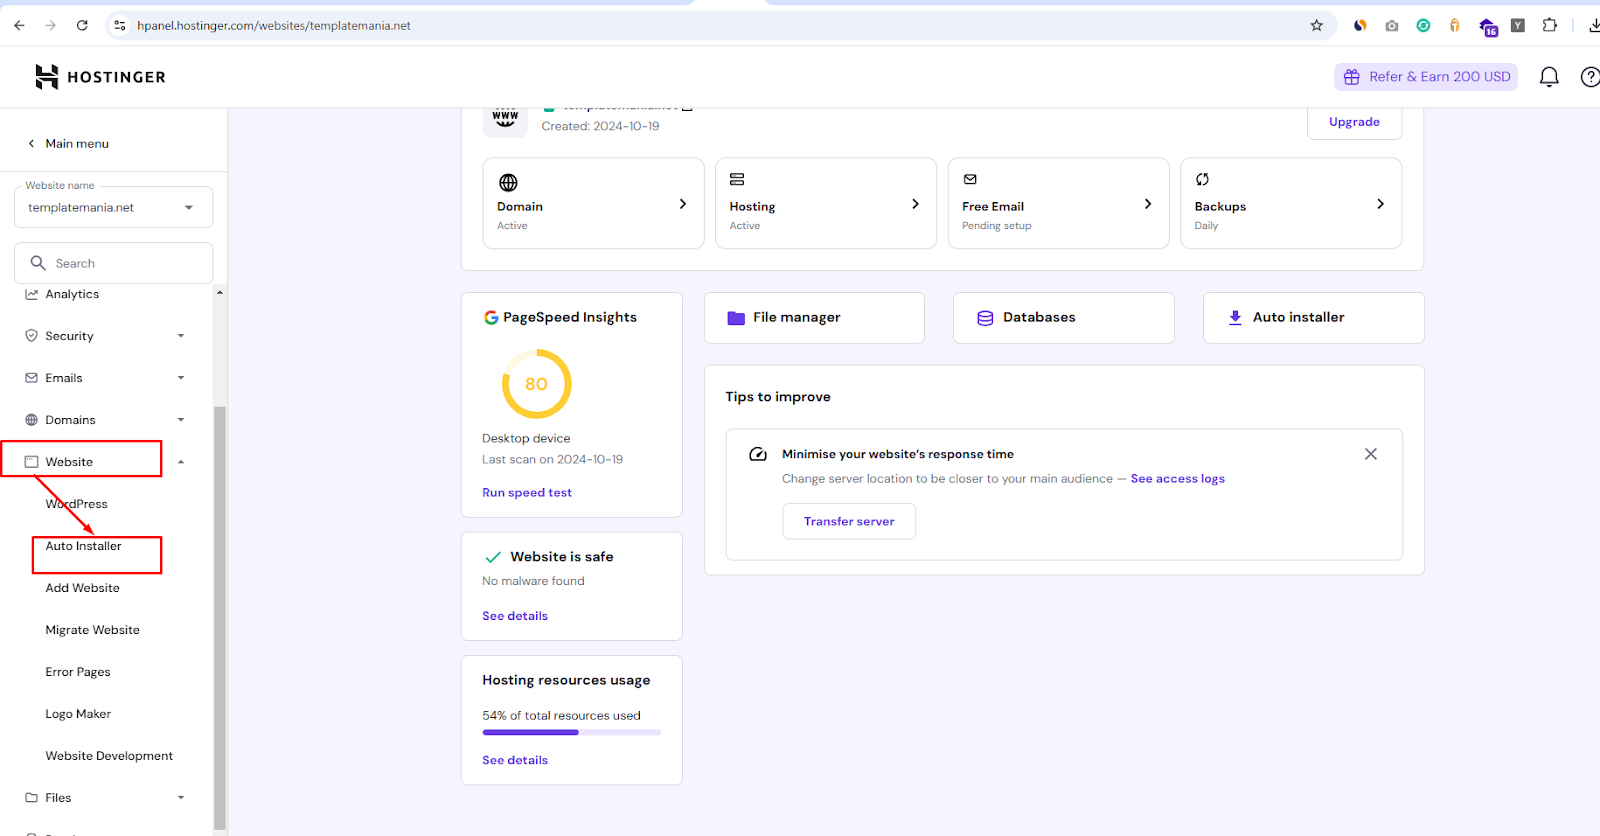This screenshot has width=1600, height=836.
Task: Open Logo Maker in sidebar
Action: coord(78,714)
